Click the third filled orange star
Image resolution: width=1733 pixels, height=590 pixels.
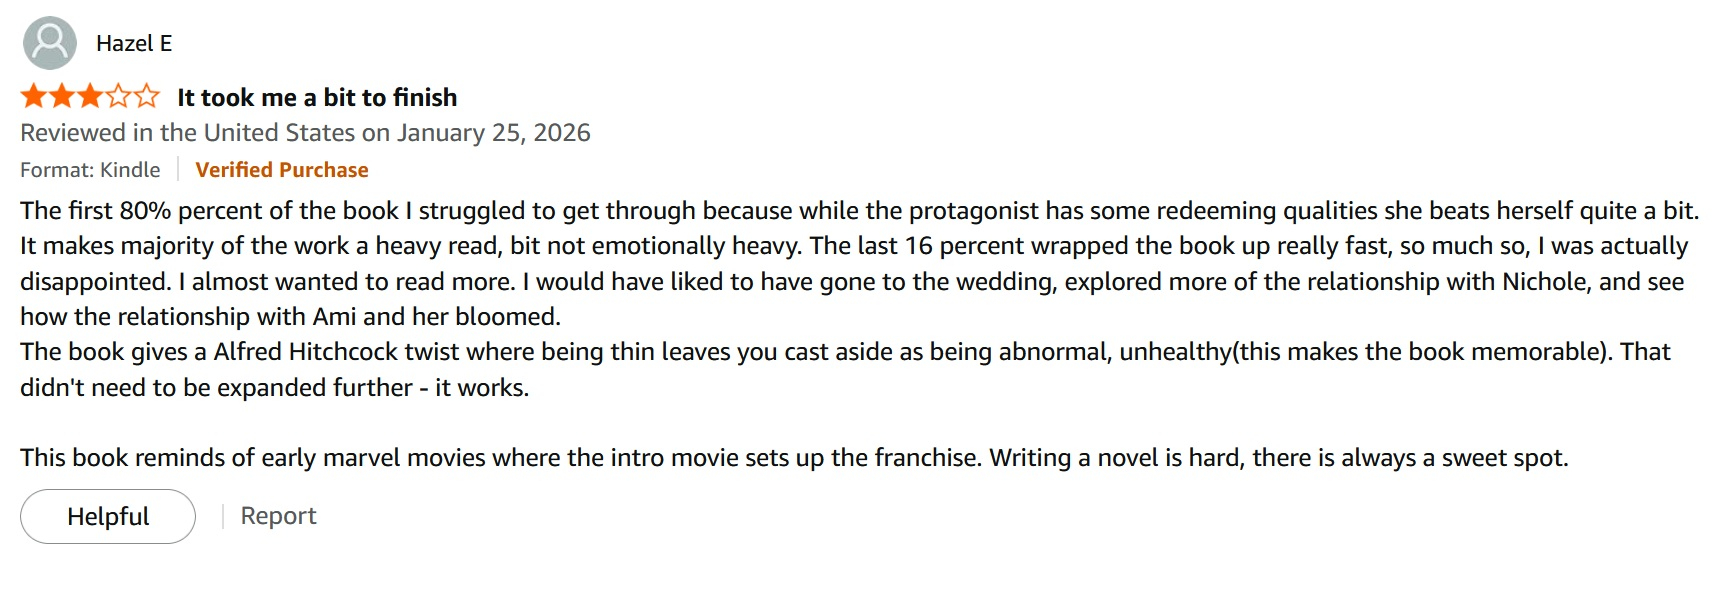89,97
